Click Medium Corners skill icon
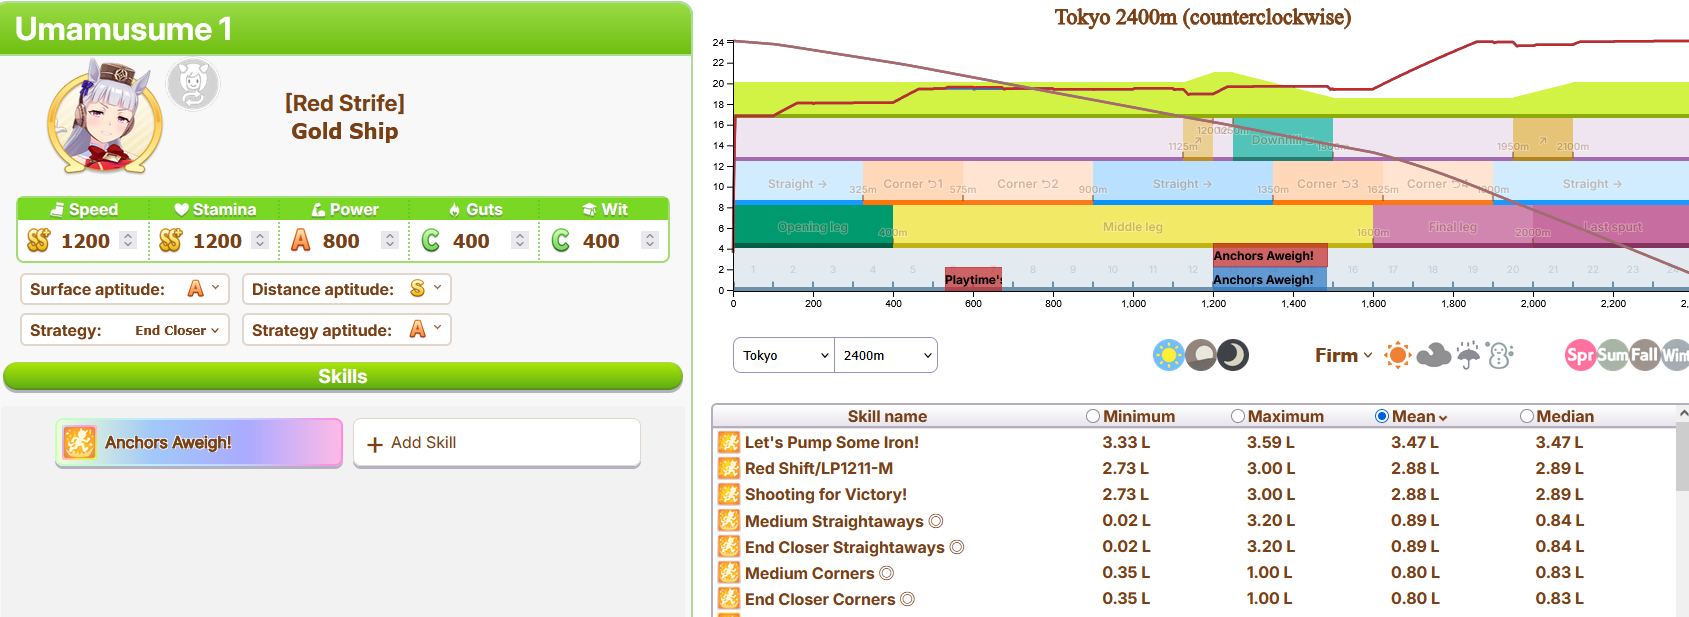 [729, 572]
